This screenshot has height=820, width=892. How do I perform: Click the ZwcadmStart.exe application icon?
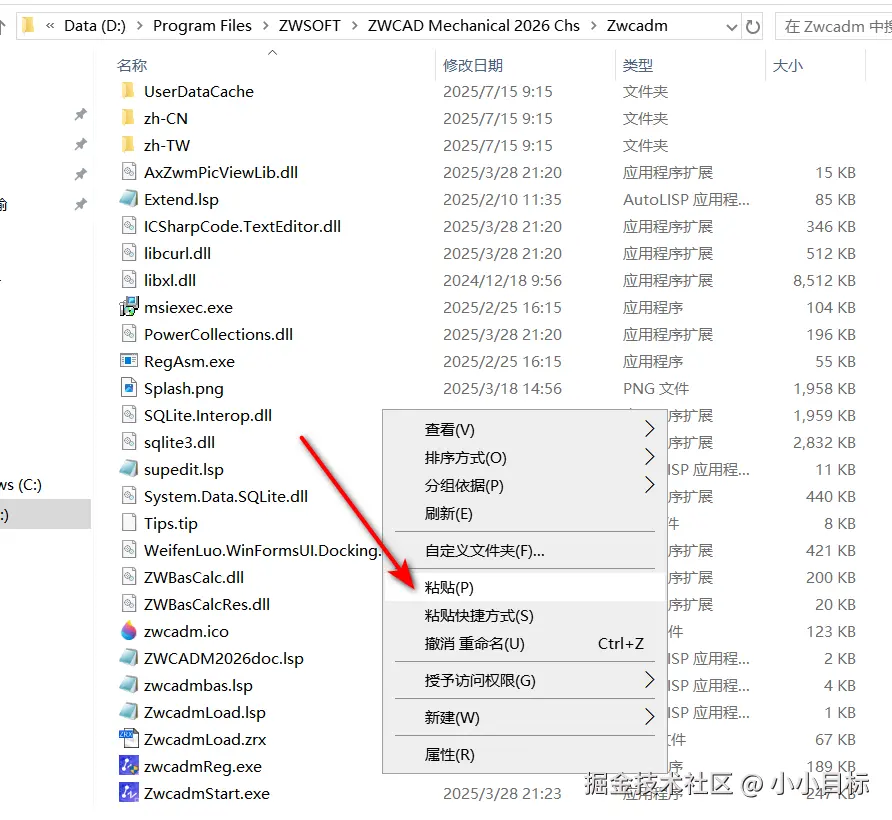coord(129,793)
